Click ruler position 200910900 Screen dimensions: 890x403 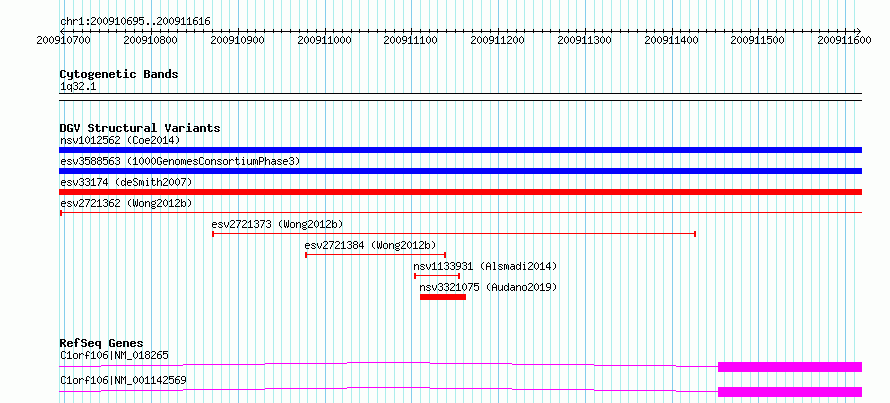click(237, 40)
